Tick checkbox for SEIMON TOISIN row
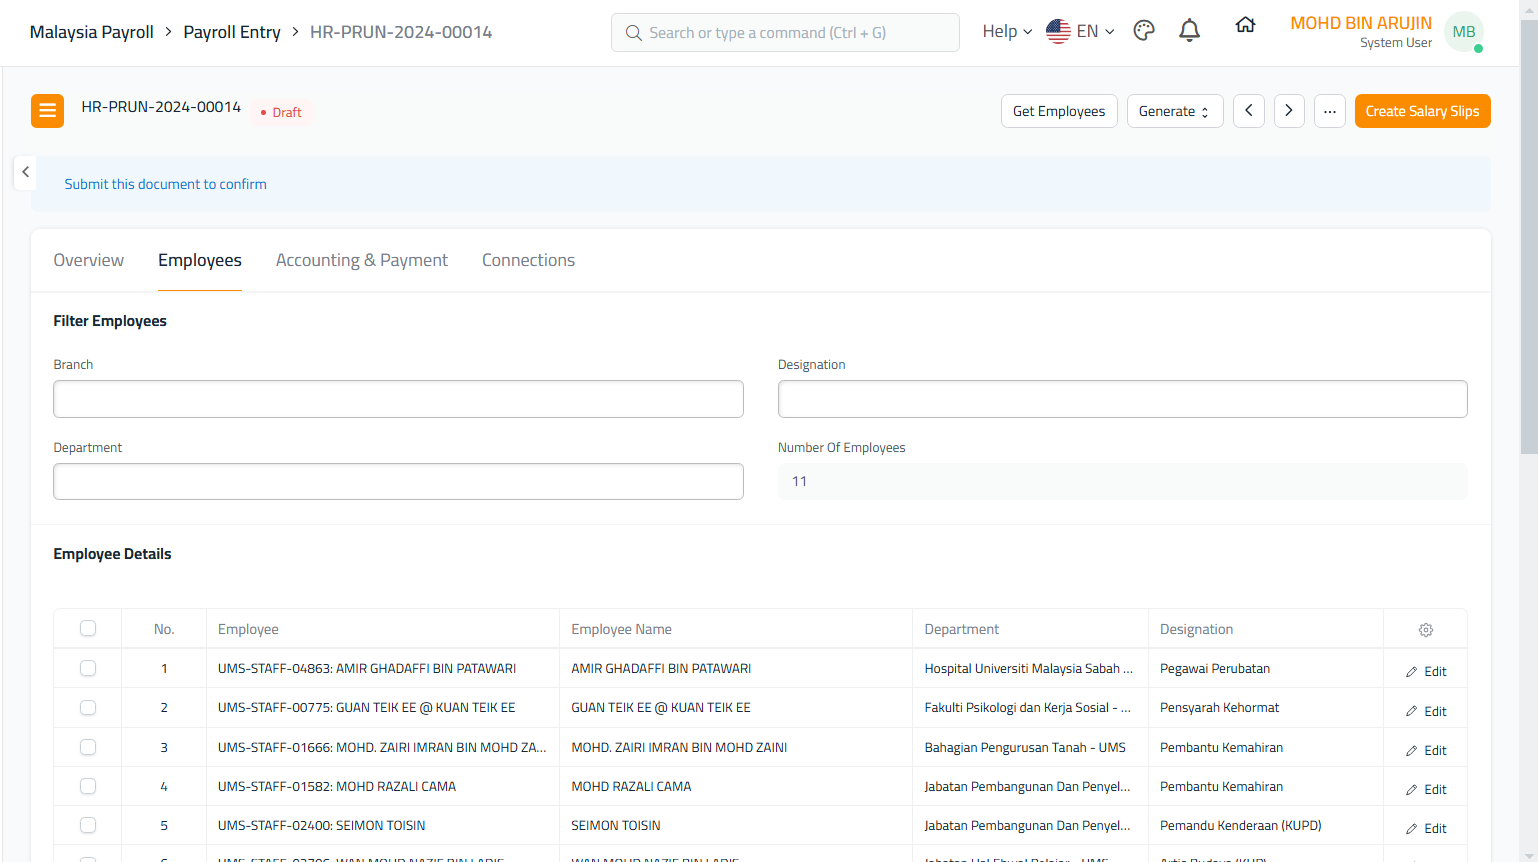Screen dimensions: 1538x862 pyautogui.click(x=88, y=826)
